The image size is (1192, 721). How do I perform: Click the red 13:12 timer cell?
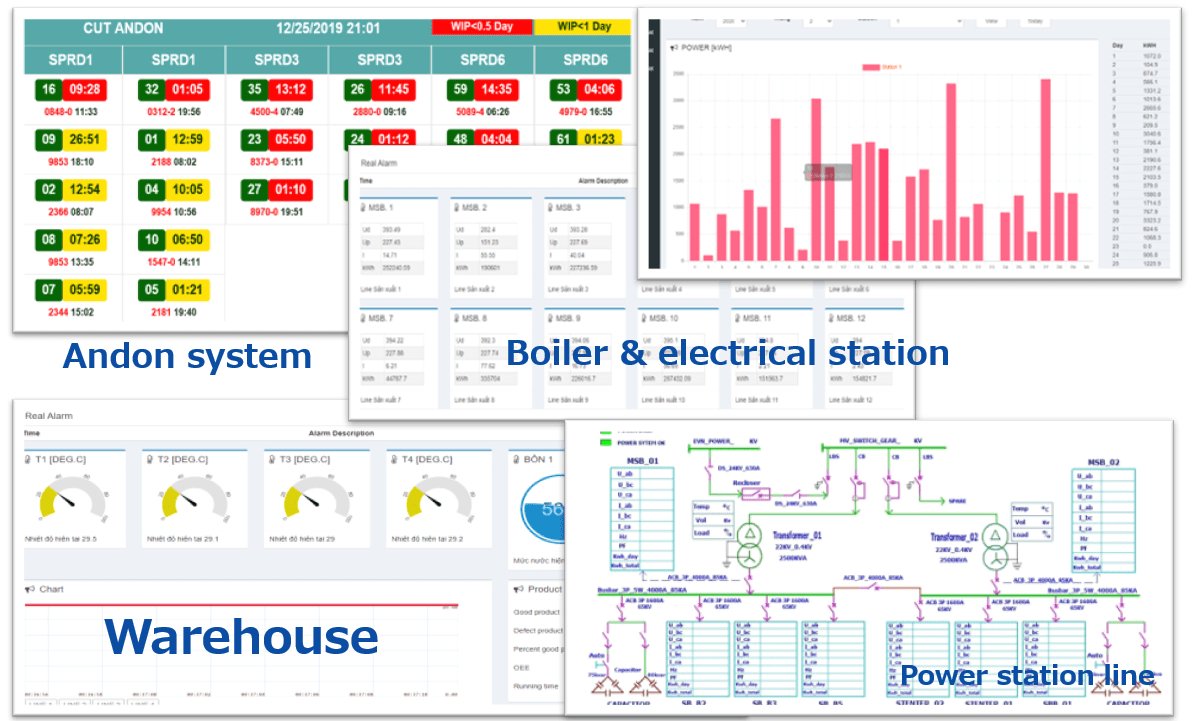(x=290, y=90)
